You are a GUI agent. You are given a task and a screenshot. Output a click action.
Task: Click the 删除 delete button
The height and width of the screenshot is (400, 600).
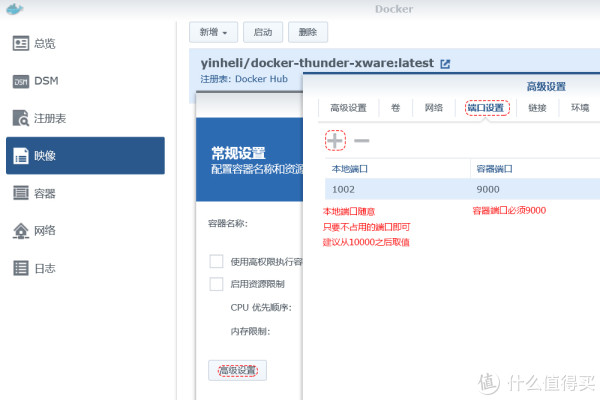pos(308,32)
